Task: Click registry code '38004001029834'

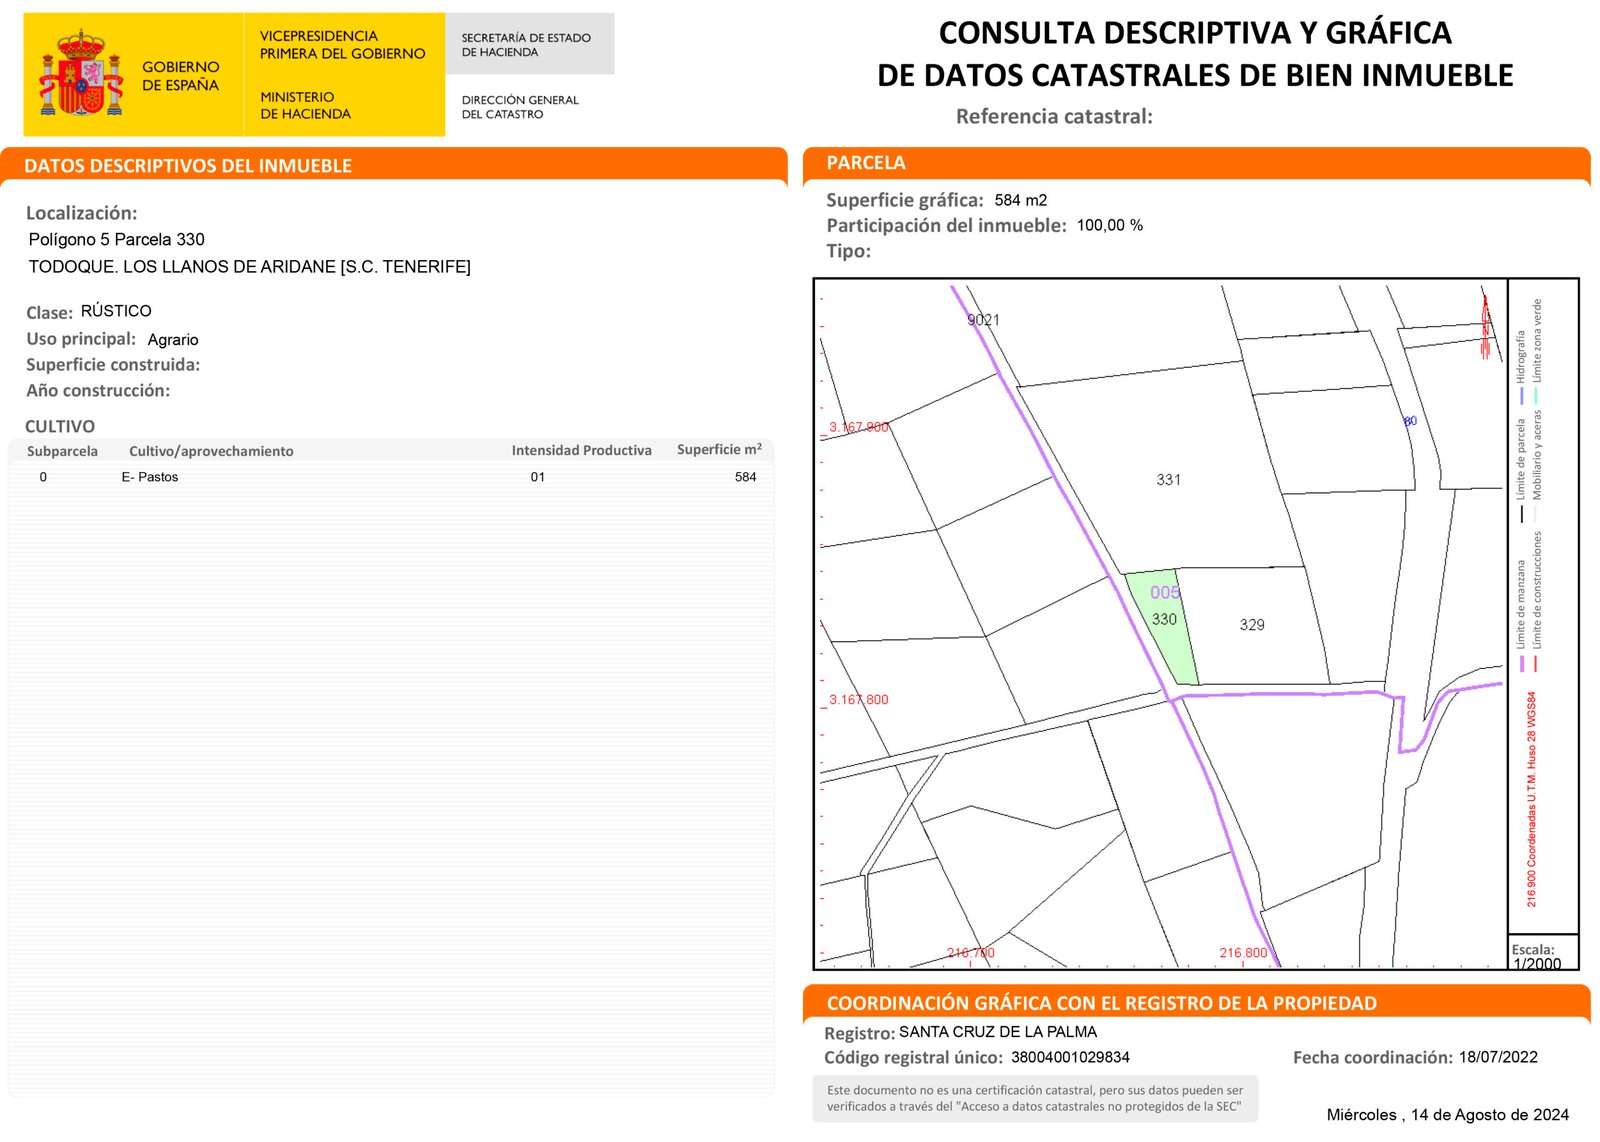Action: point(1070,1057)
